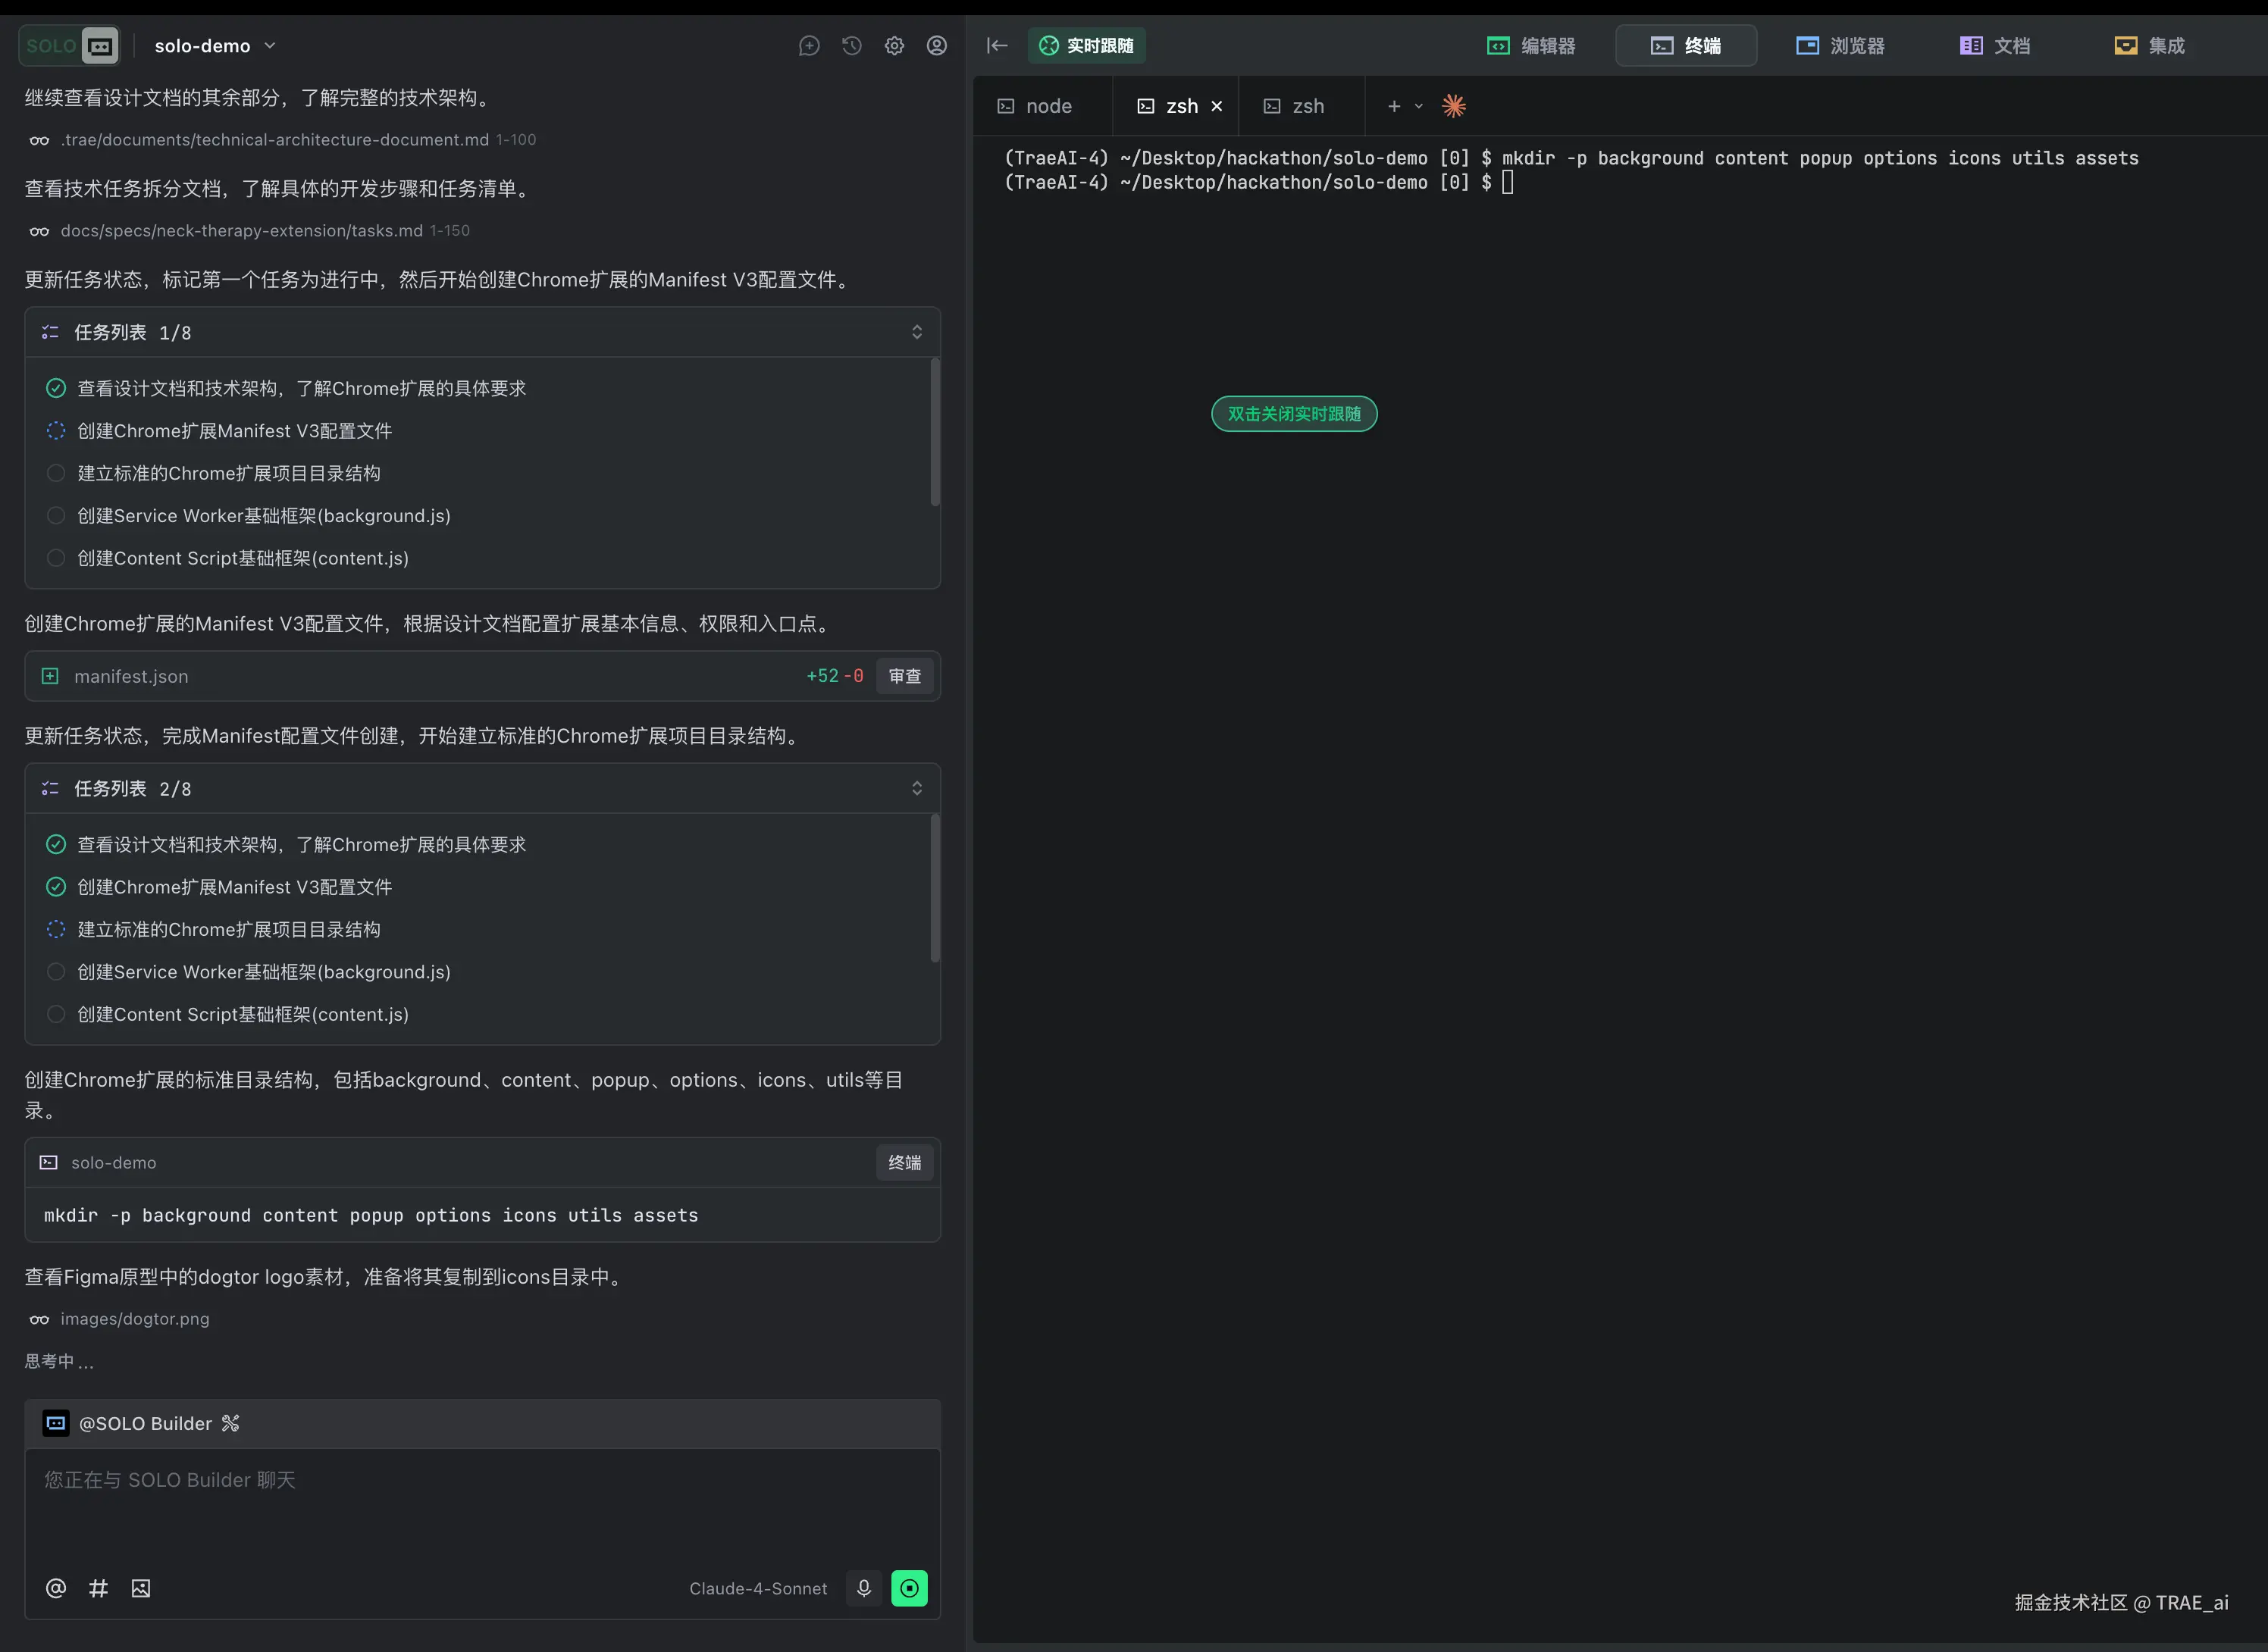
Task: Click the 审查 review button for manifest.json
Action: pyautogui.click(x=905, y=676)
